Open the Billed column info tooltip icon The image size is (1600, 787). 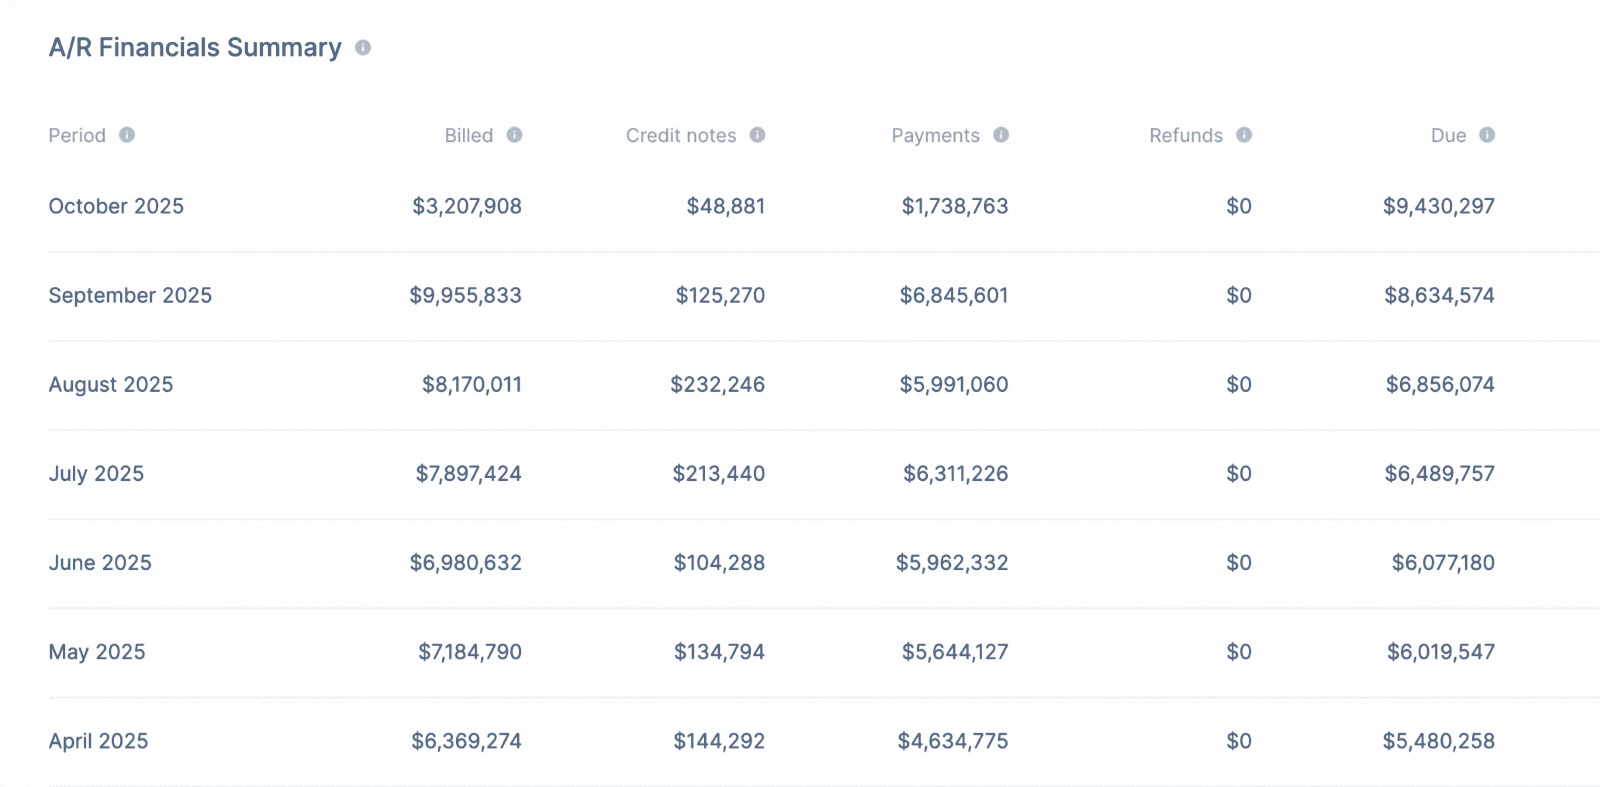514,135
